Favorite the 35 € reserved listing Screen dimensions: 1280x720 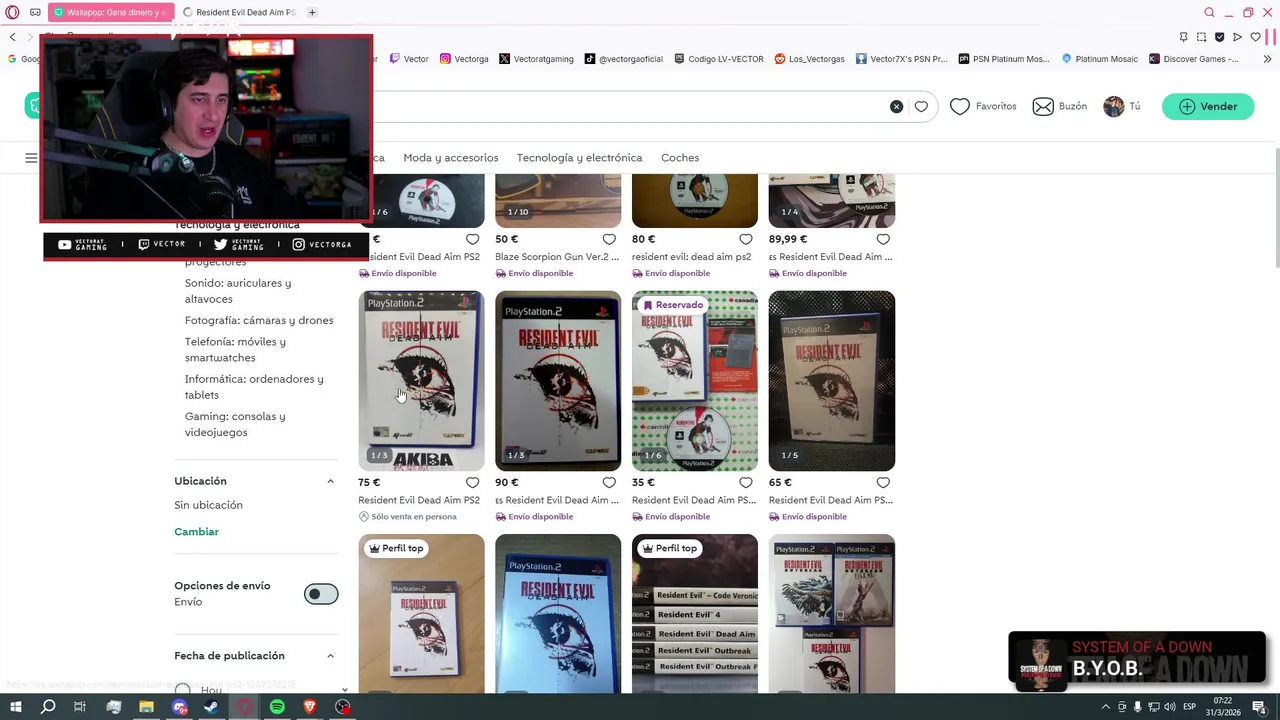[746, 483]
